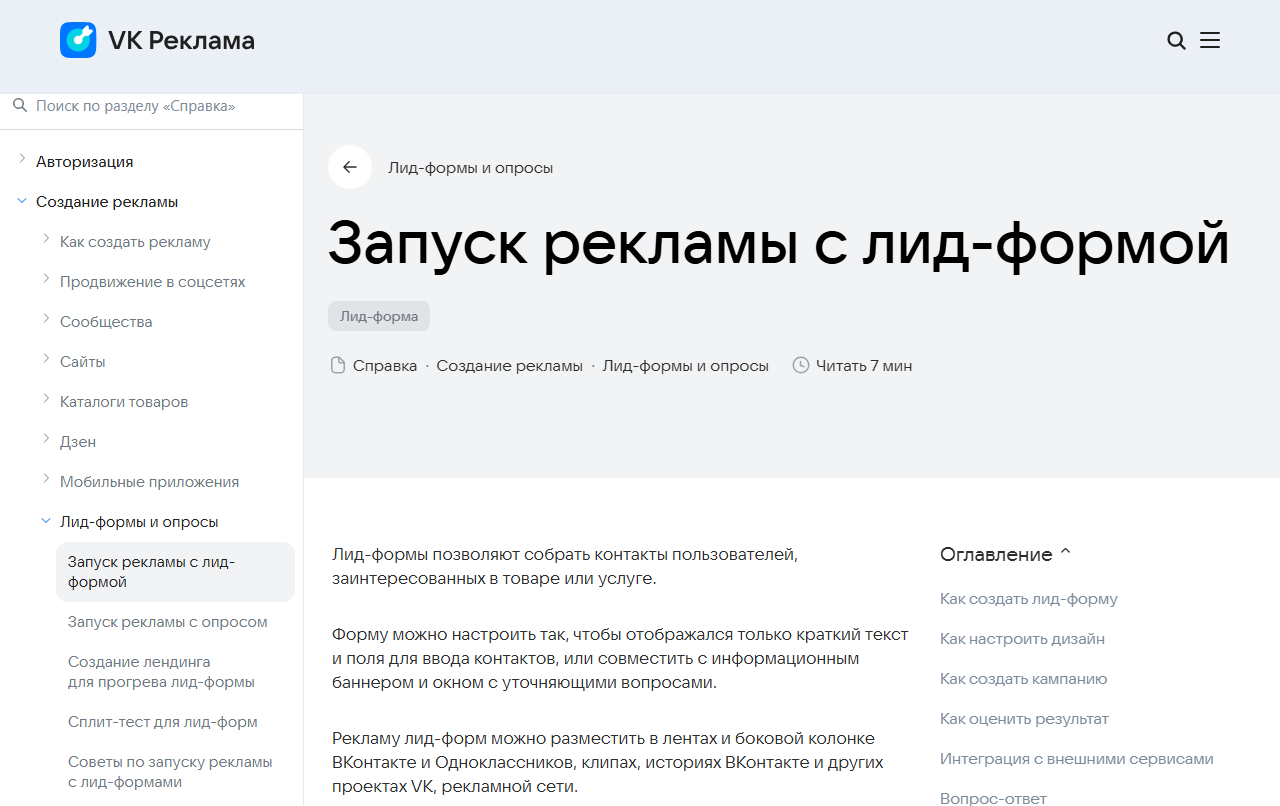The height and width of the screenshot is (806, 1280).
Task: Open Создание лендинга для прогрева лид-формы
Action: click(161, 672)
